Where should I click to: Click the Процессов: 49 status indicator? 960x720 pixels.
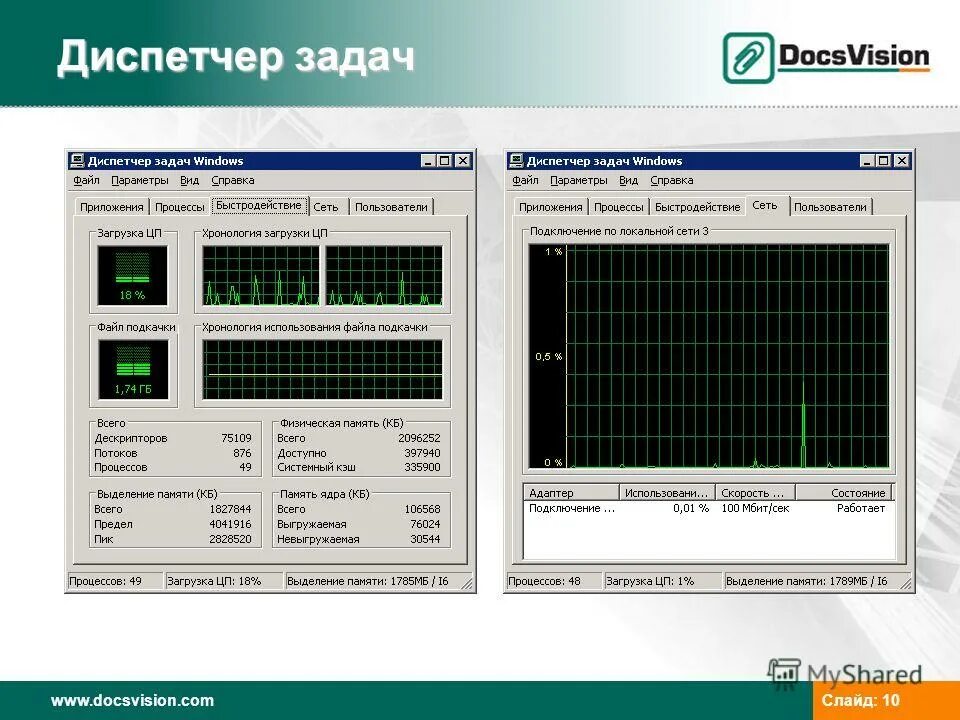pos(103,579)
